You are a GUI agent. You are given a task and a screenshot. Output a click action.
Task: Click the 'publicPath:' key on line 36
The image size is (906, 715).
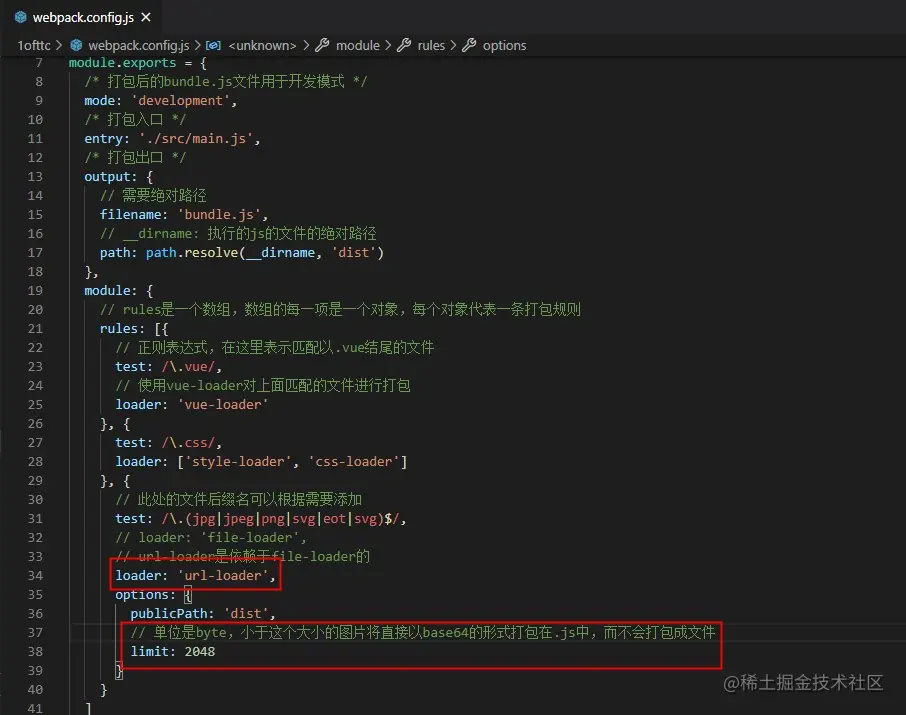(x=172, y=613)
